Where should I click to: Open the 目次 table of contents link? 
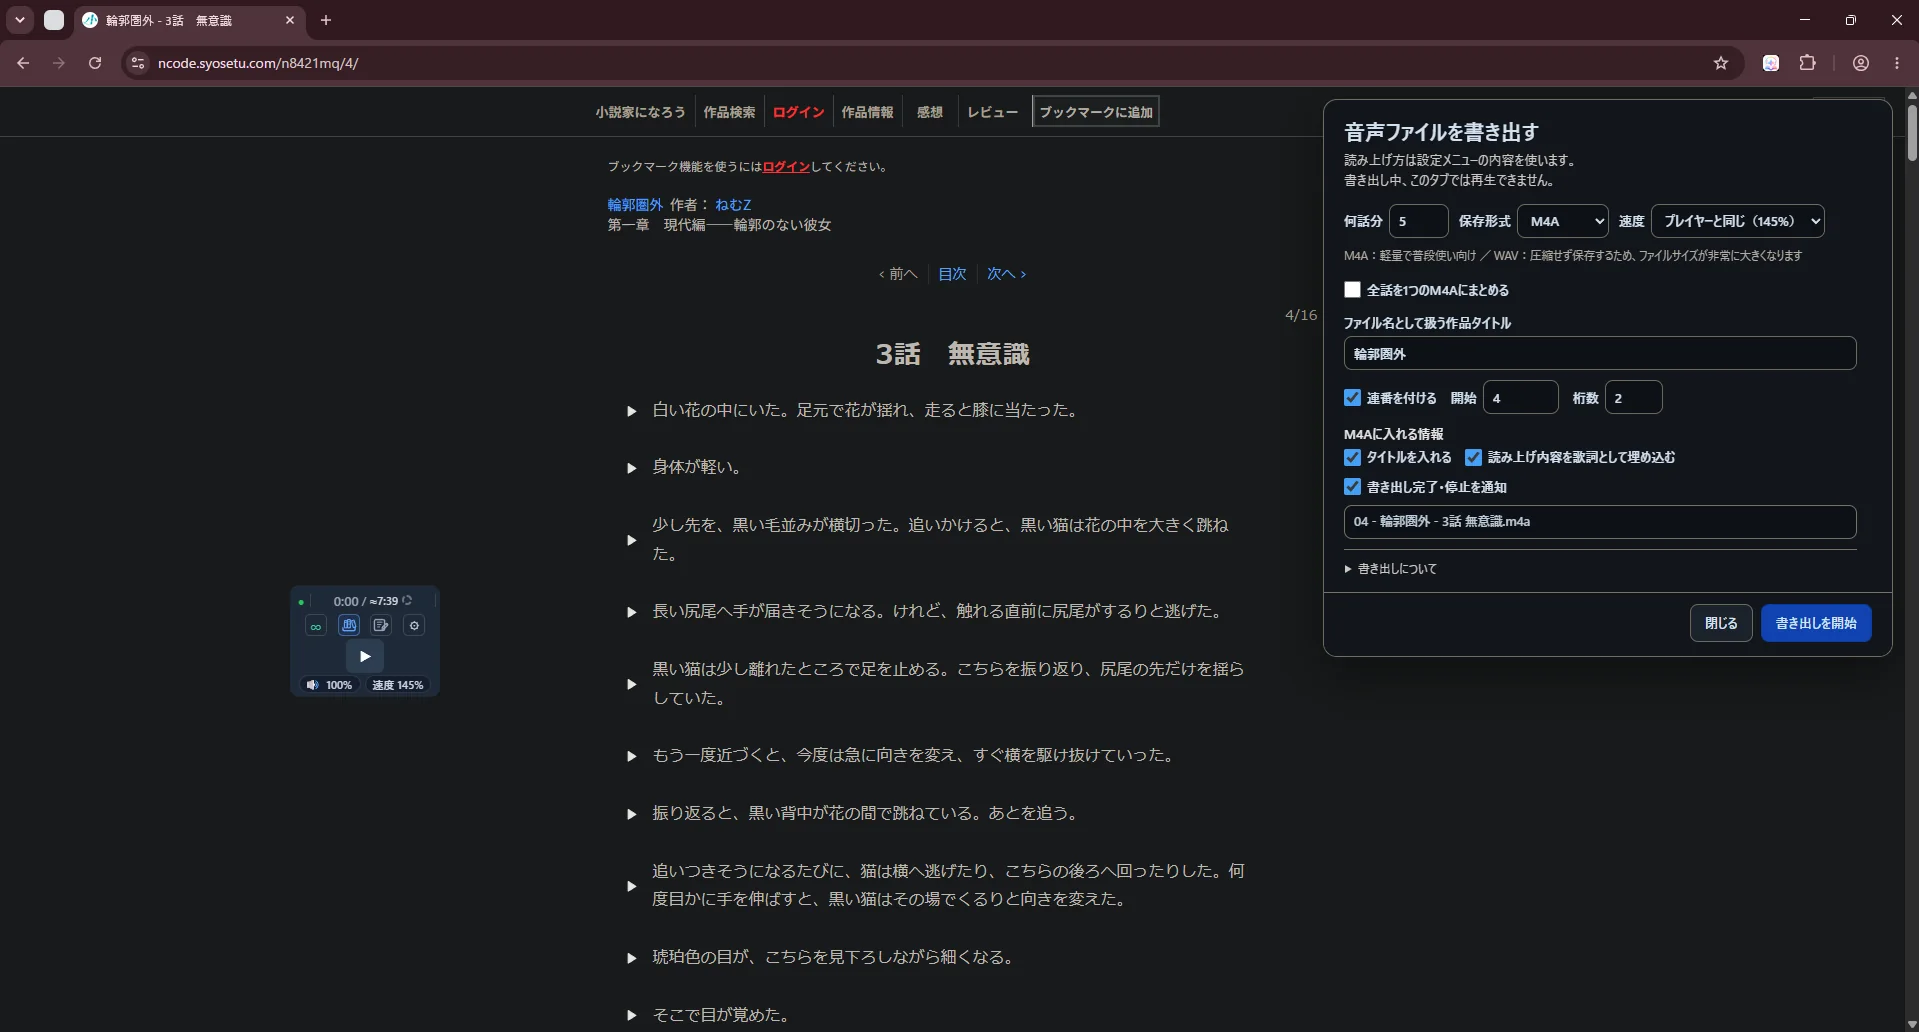click(x=952, y=274)
